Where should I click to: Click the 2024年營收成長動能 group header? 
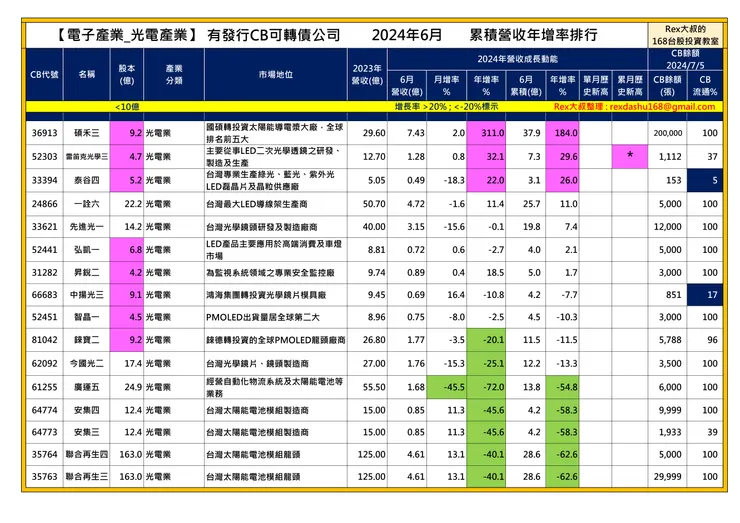pyautogui.click(x=517, y=59)
